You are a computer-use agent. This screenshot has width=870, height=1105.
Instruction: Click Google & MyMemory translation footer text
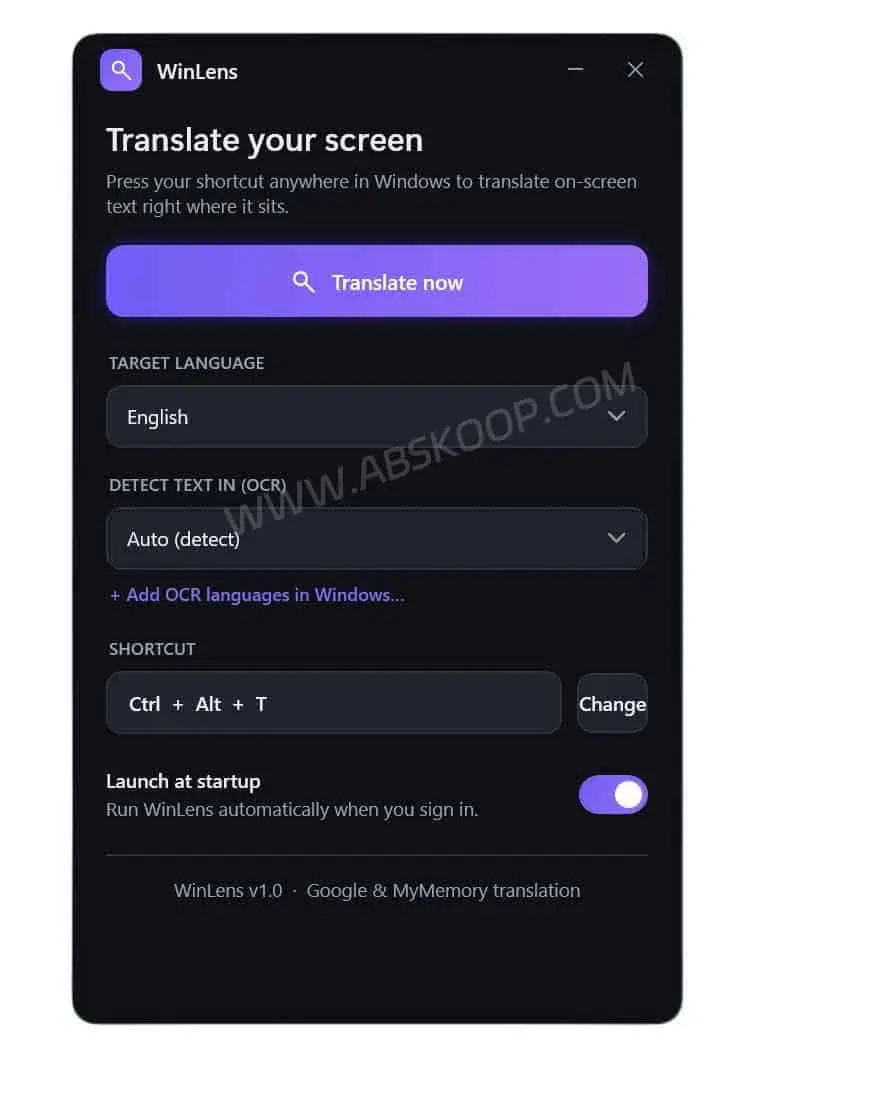click(x=443, y=890)
